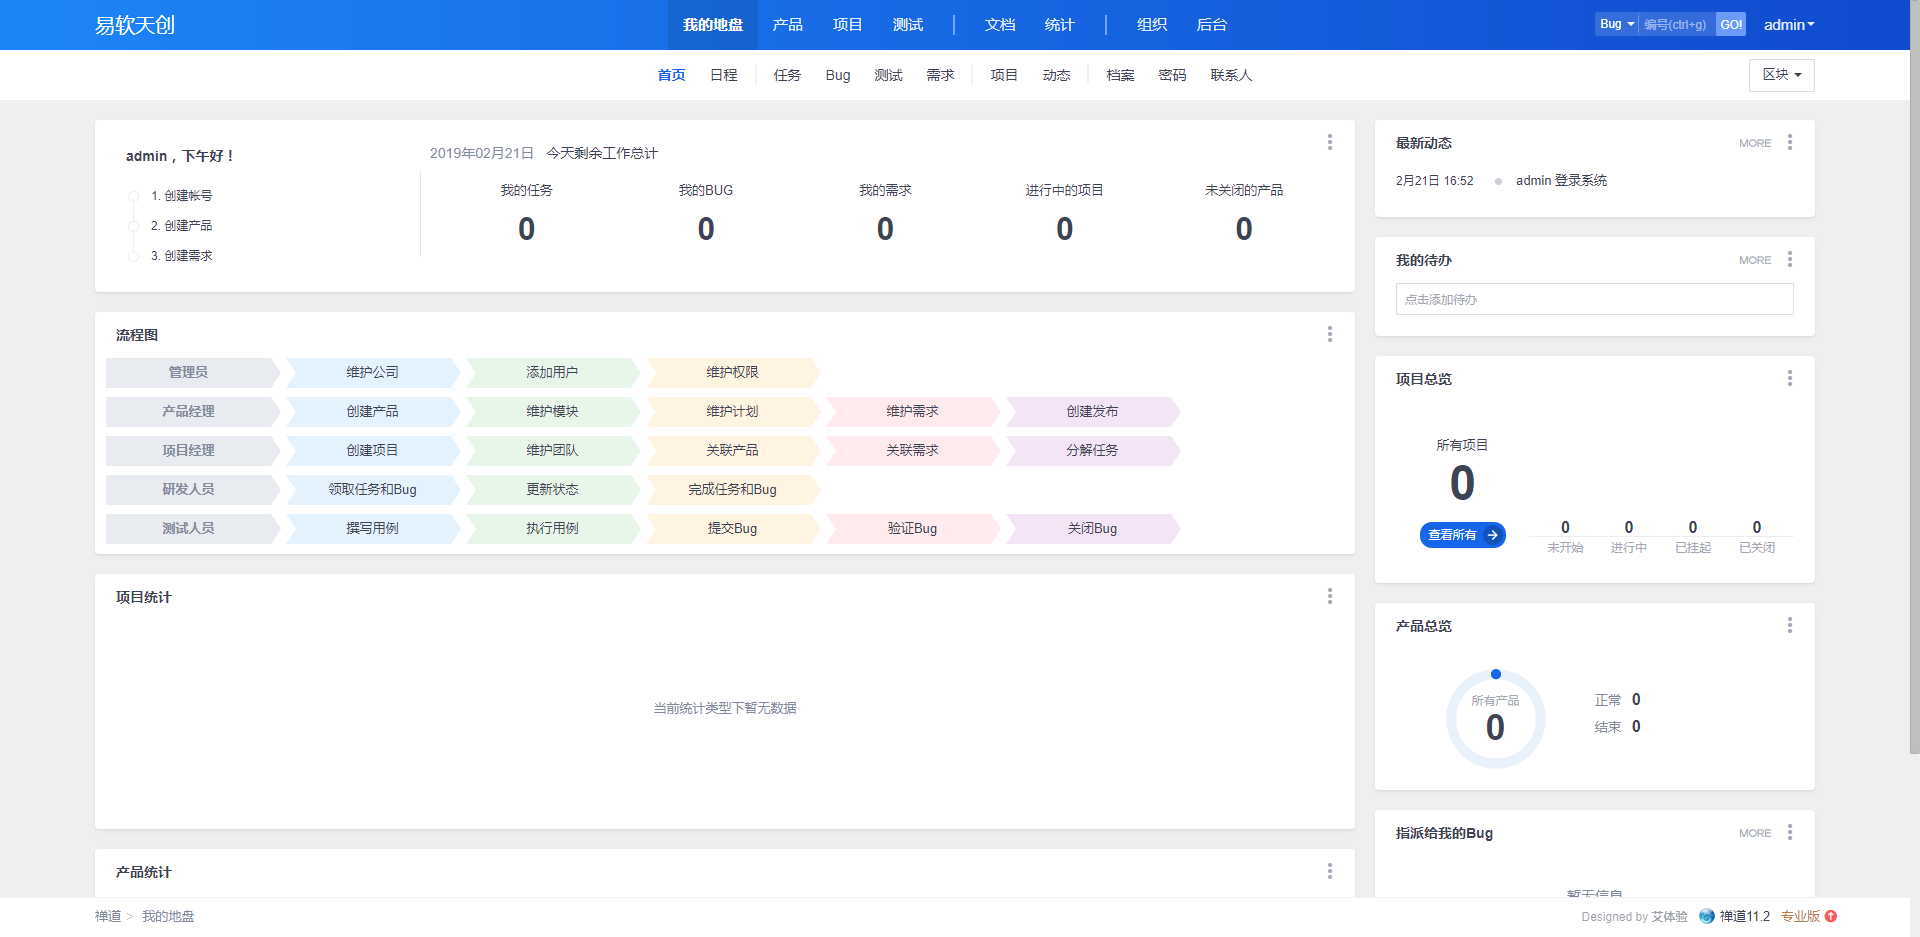Open the admin user dropdown menu
1920x937 pixels.
pos(1789,24)
